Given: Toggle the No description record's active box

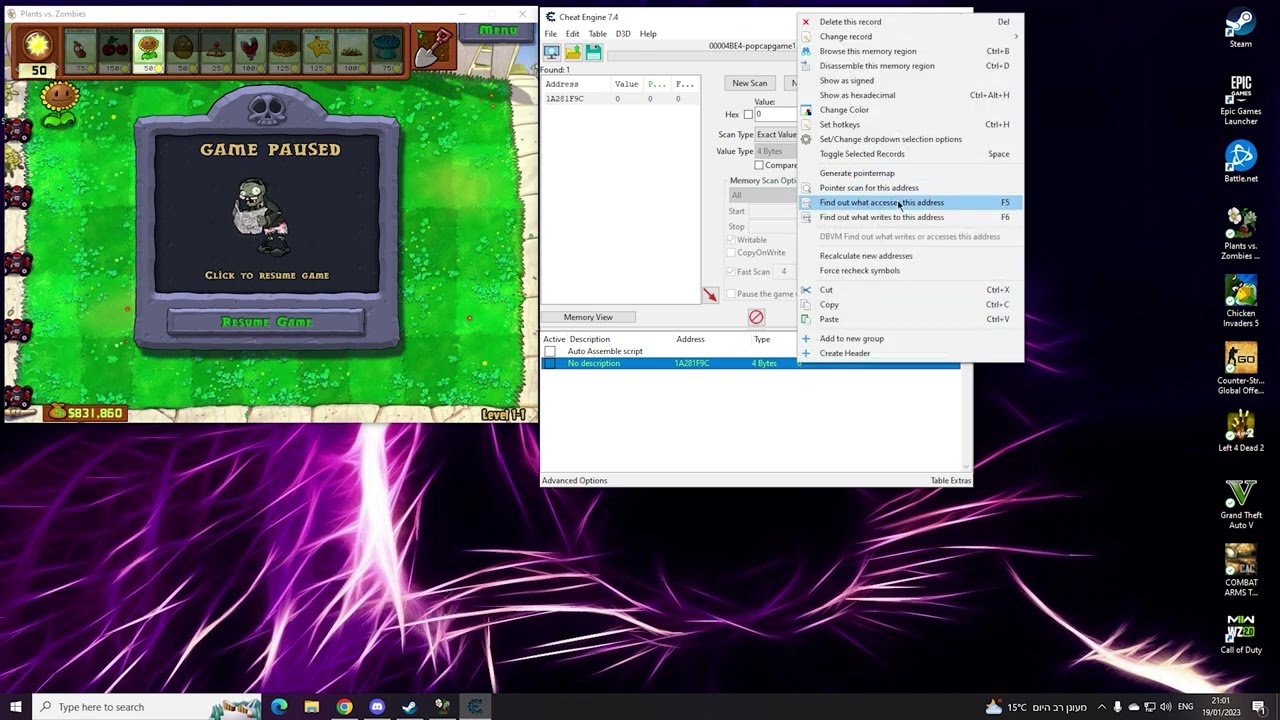Looking at the screenshot, I should [549, 364].
